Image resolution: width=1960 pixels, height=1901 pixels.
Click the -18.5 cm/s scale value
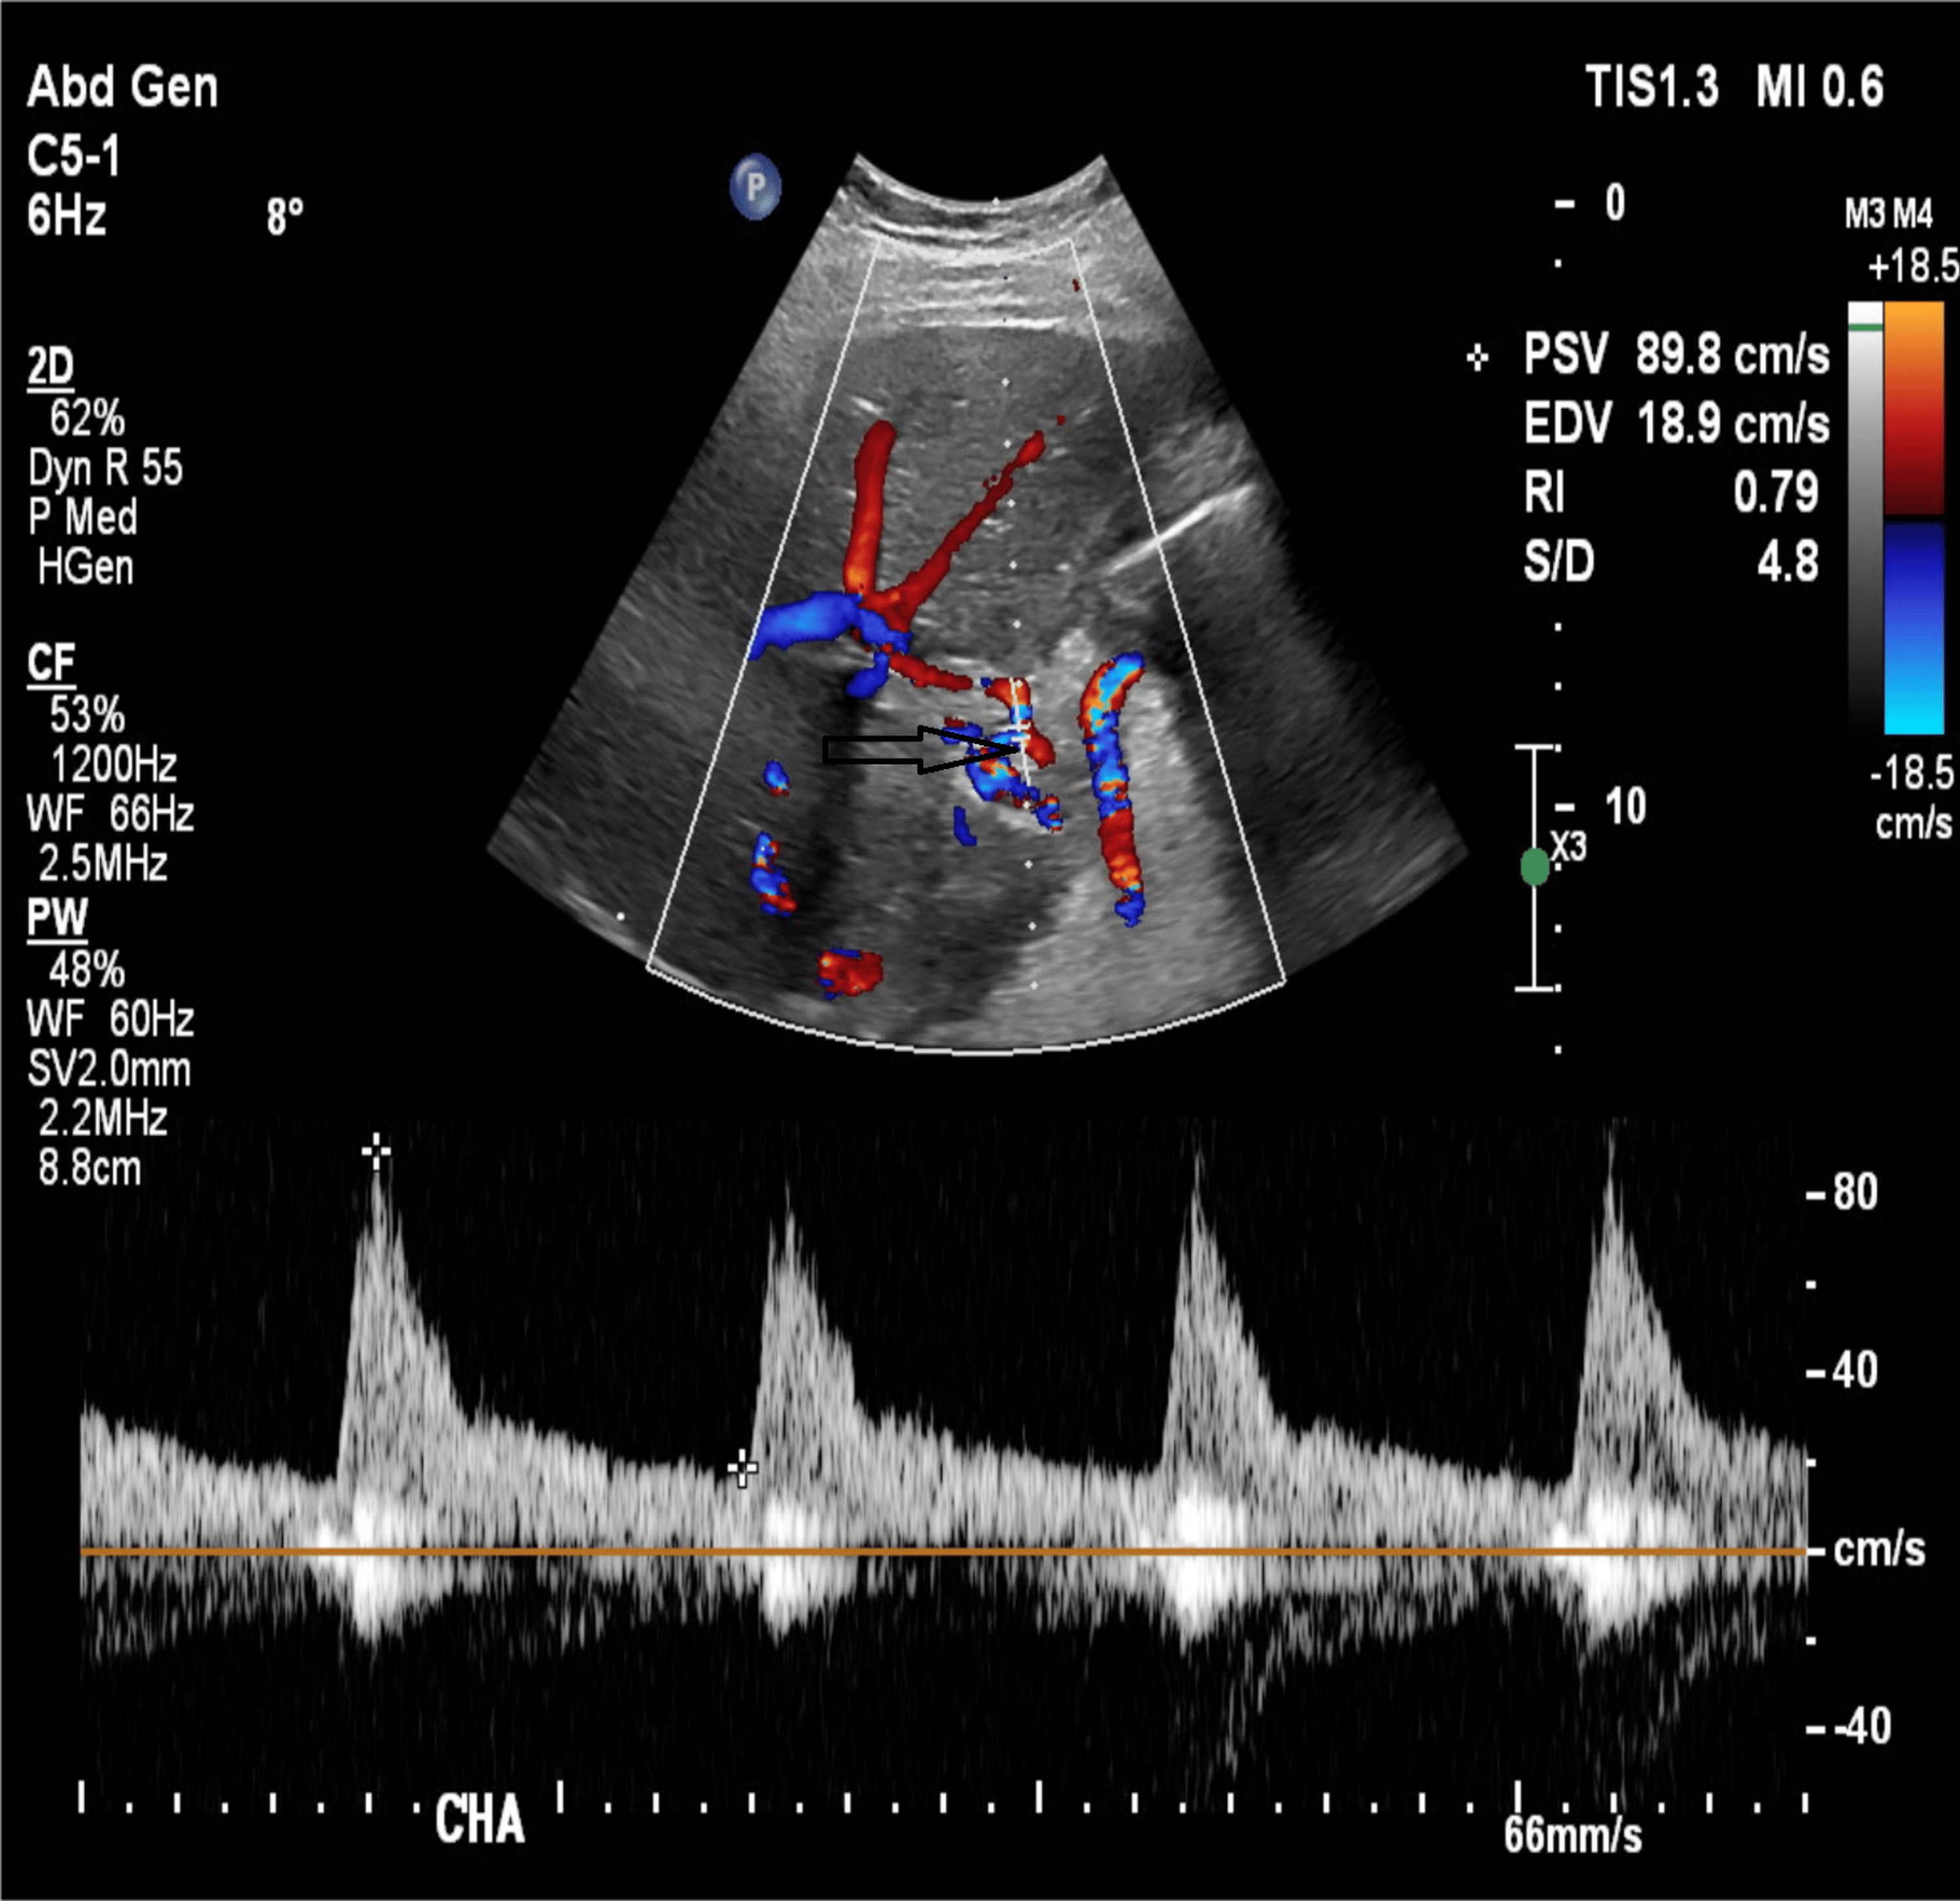click(x=1911, y=798)
